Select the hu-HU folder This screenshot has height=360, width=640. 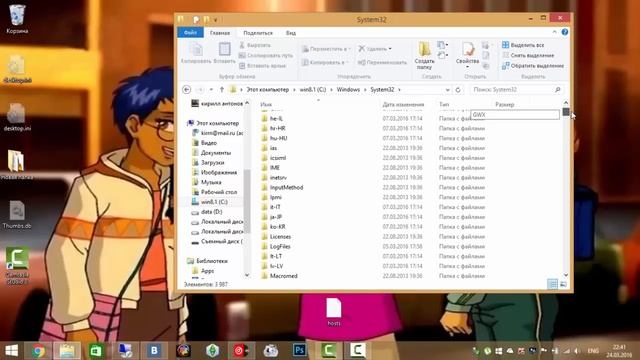click(279, 138)
